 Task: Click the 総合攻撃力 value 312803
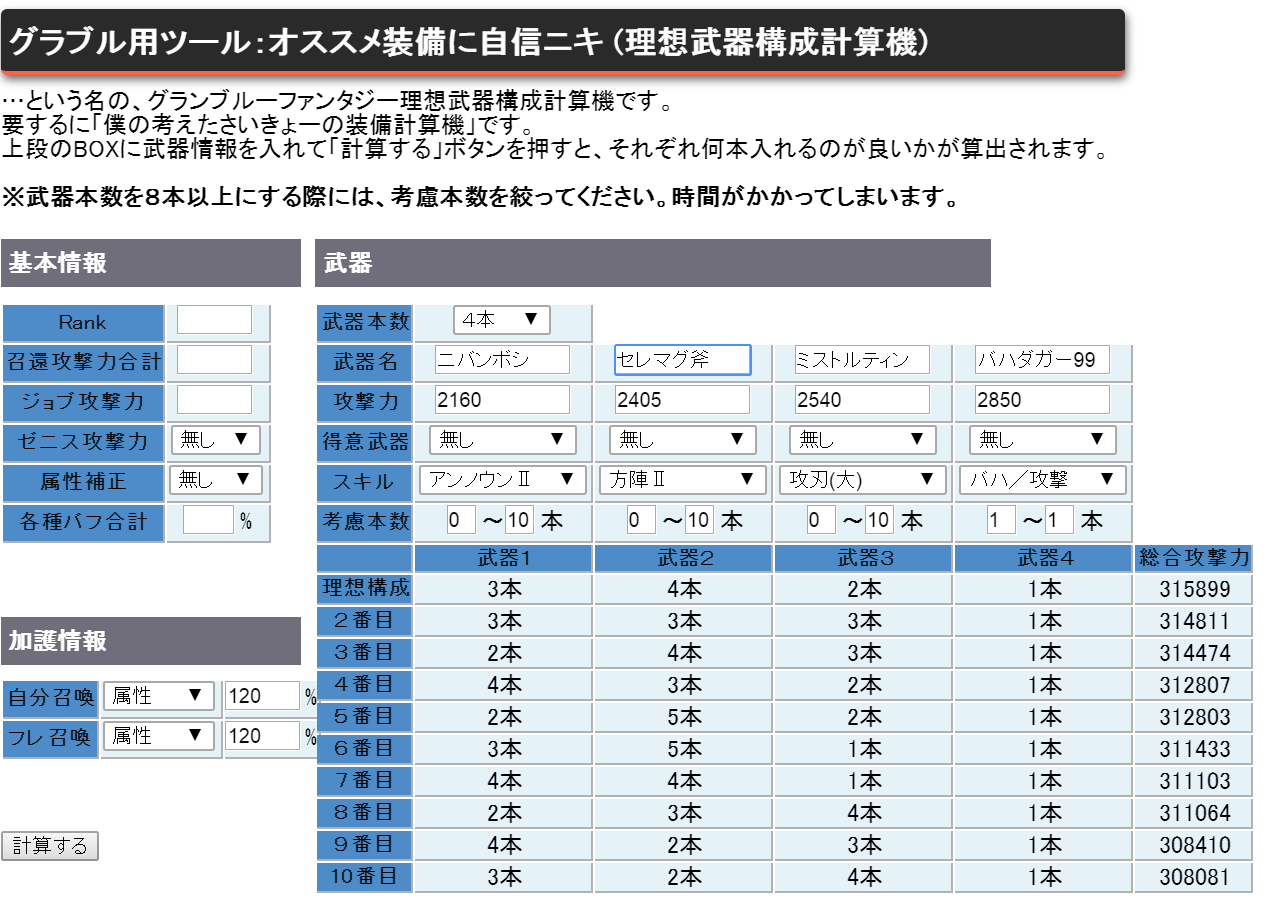point(1194,718)
